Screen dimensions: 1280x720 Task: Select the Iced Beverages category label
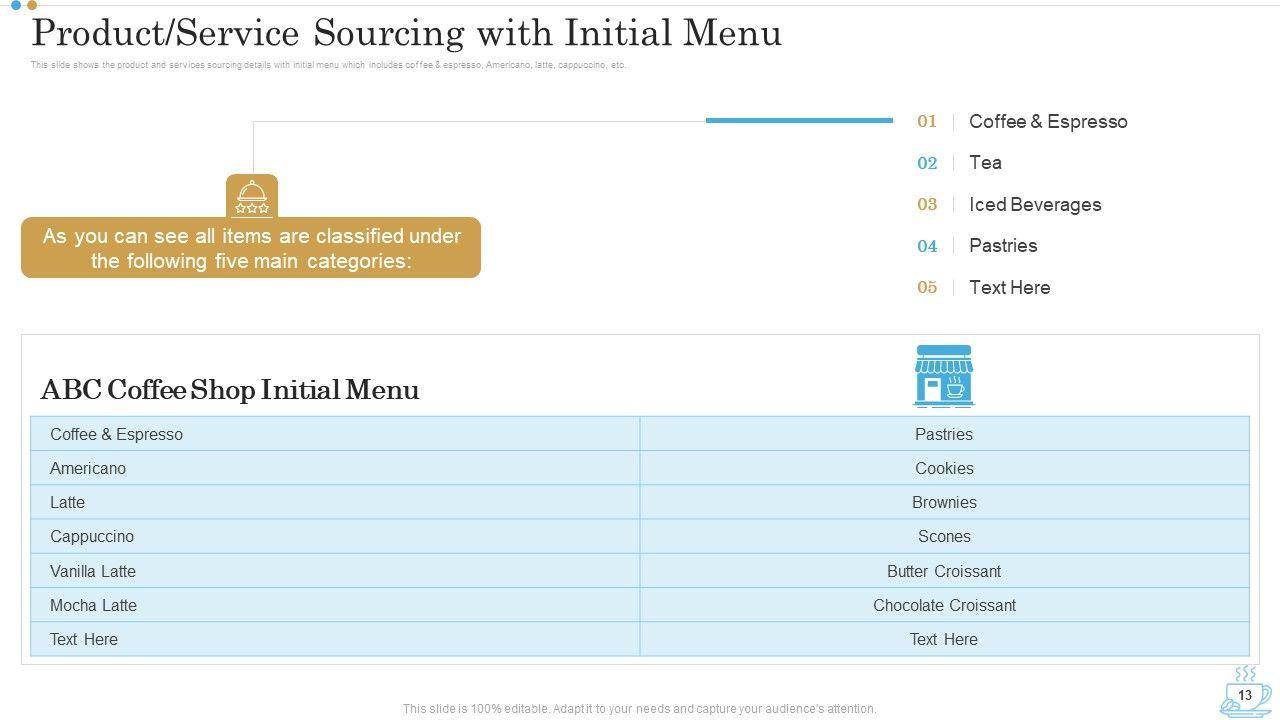1034,205
